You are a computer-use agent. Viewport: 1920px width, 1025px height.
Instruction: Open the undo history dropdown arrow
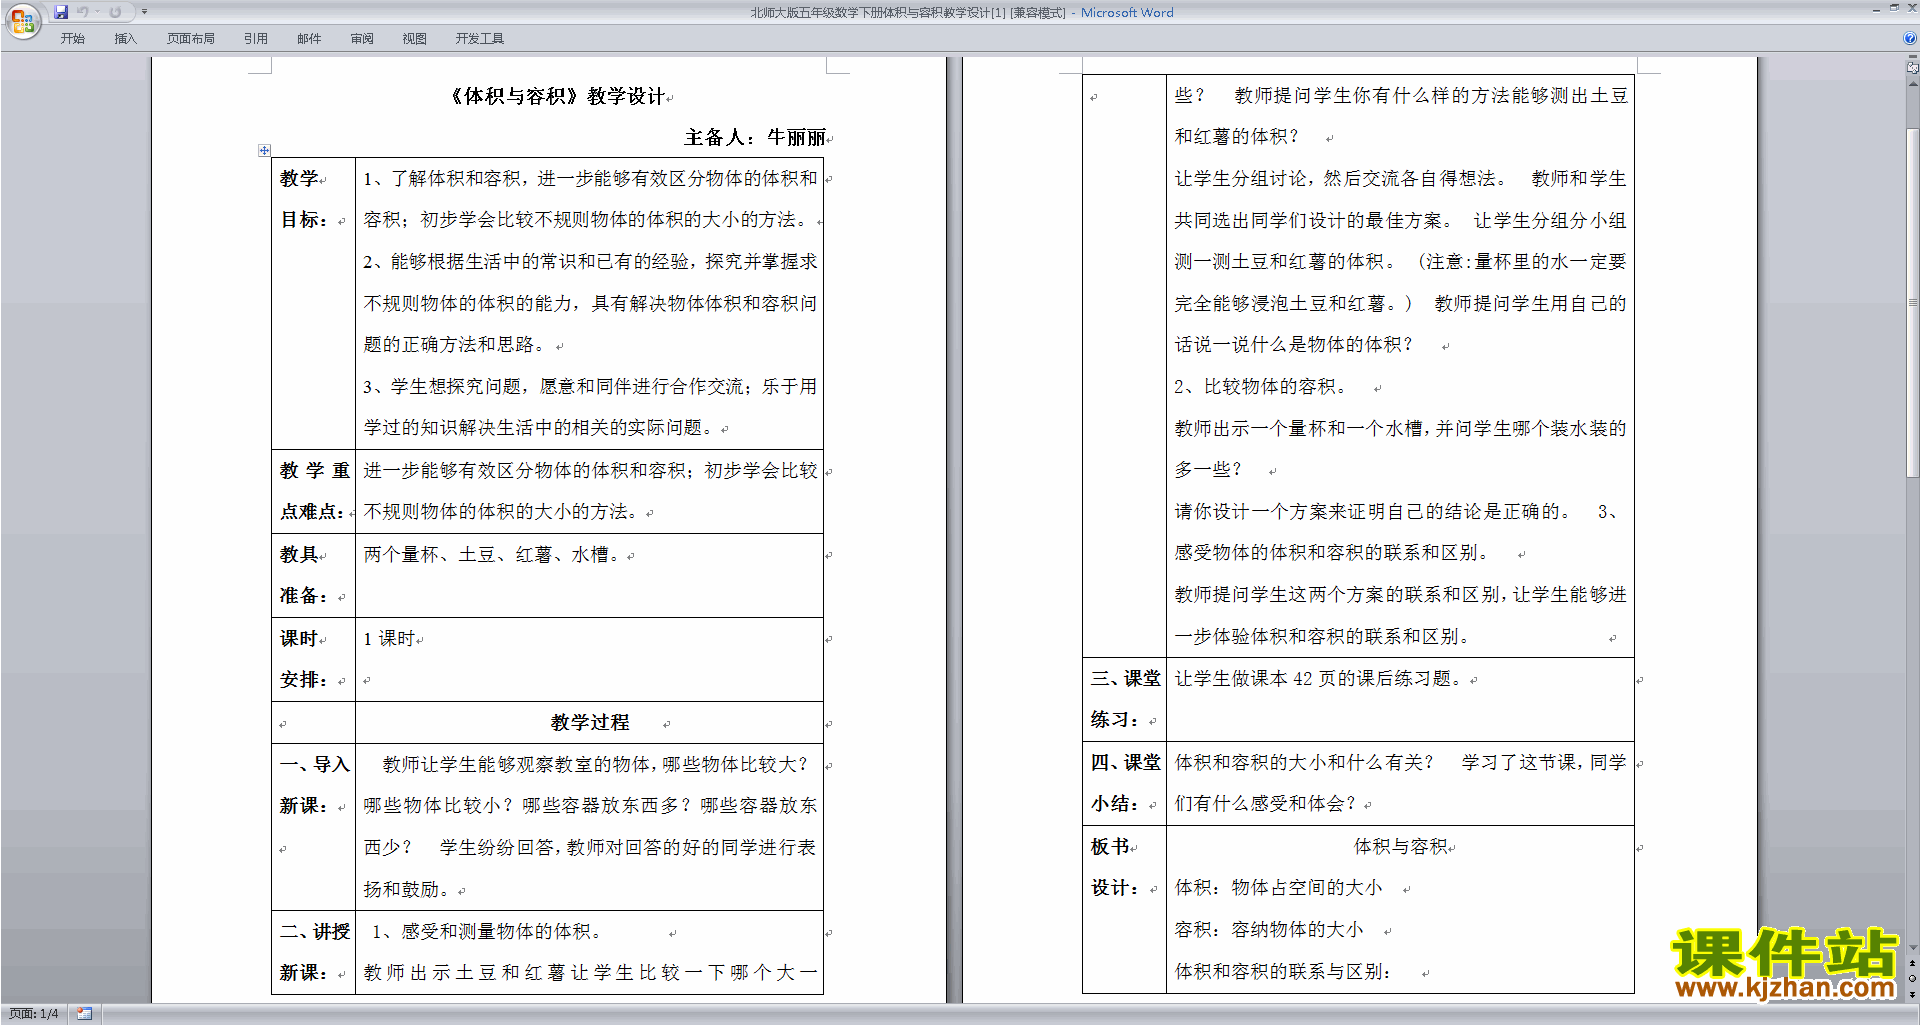pos(97,12)
